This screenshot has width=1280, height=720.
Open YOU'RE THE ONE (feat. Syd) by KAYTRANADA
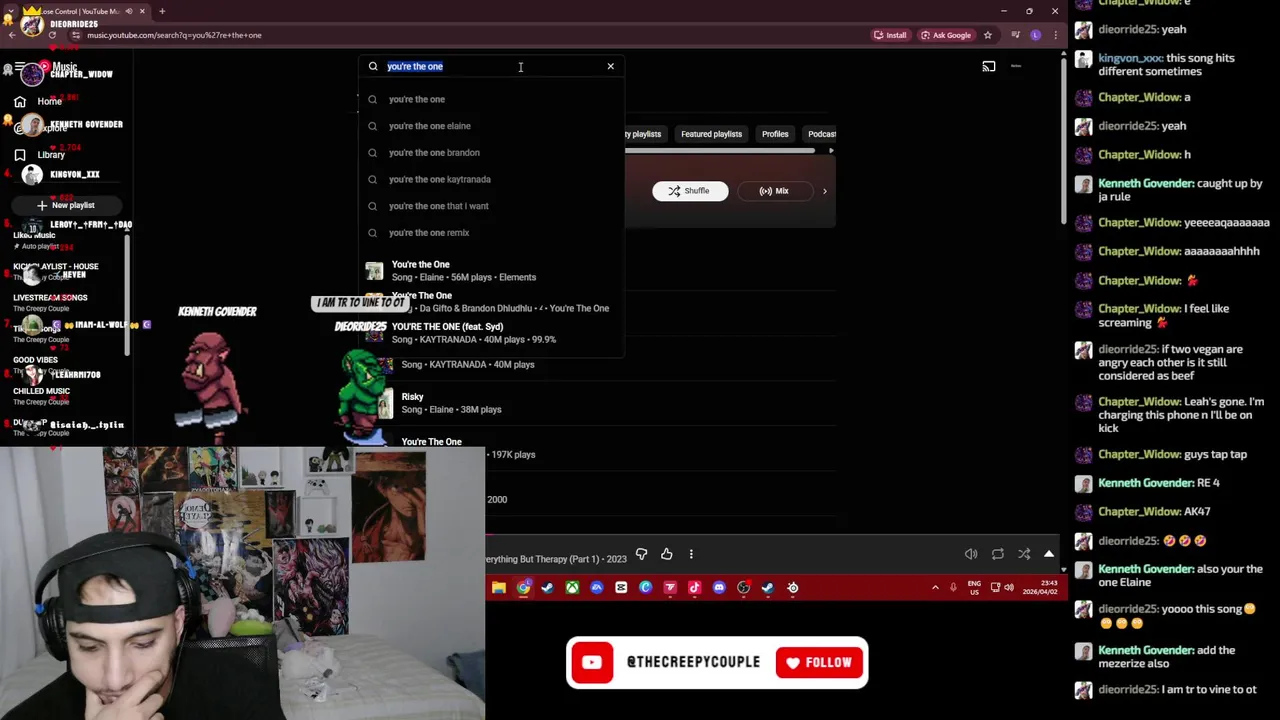[492, 333]
